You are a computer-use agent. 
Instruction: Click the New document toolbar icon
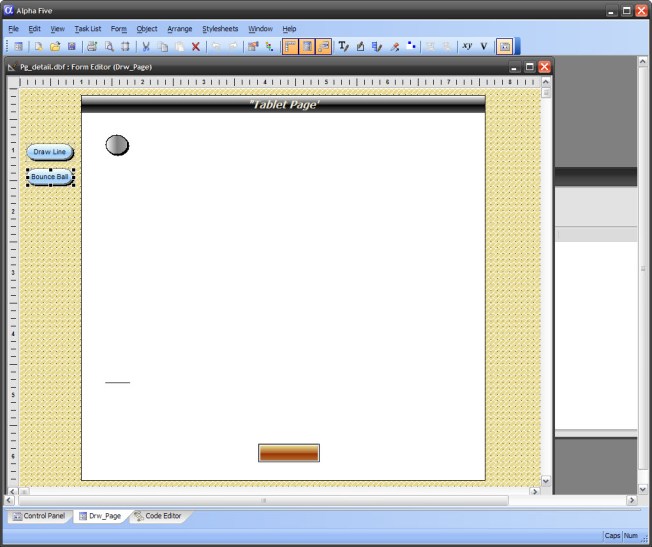pos(38,47)
